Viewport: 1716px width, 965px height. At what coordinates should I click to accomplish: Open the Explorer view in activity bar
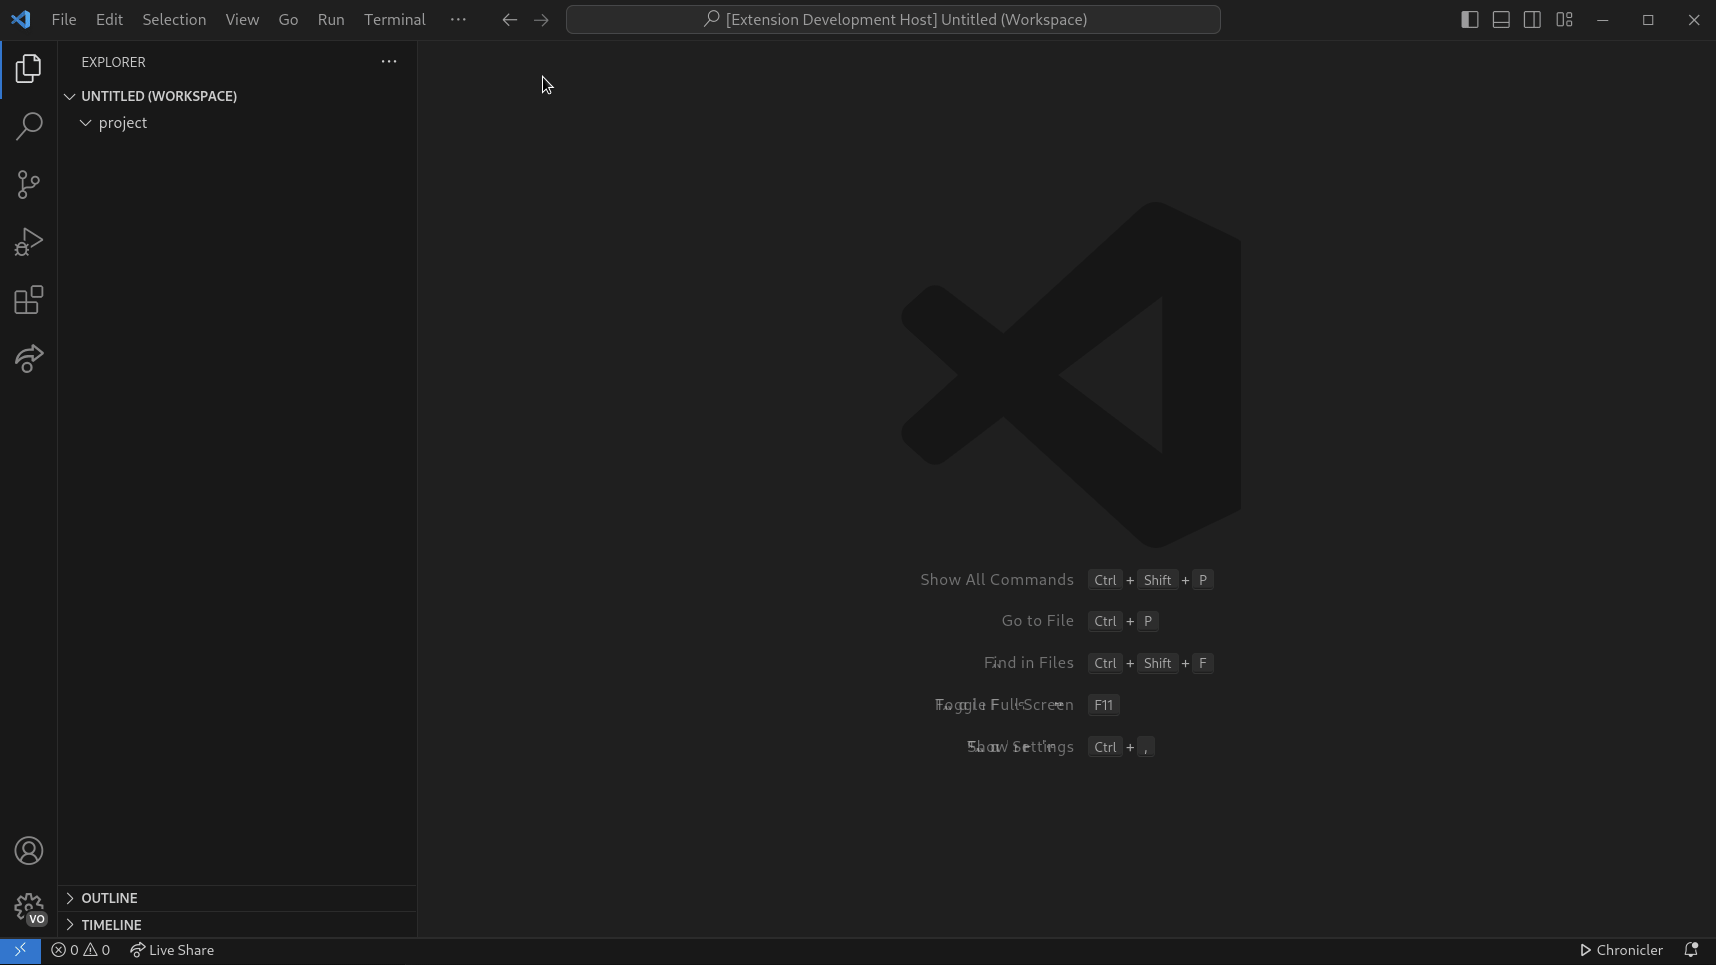coord(28,69)
